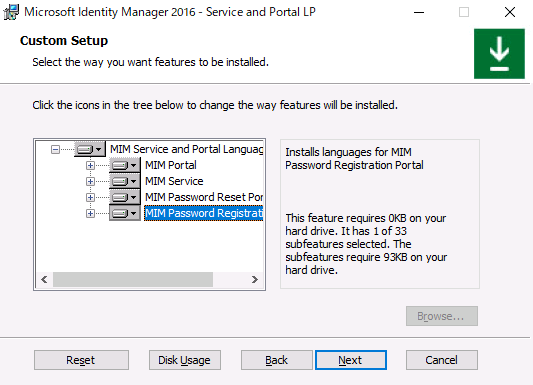This screenshot has height=385, width=533.
Task: Click the green download arrow banner image
Action: tap(499, 54)
